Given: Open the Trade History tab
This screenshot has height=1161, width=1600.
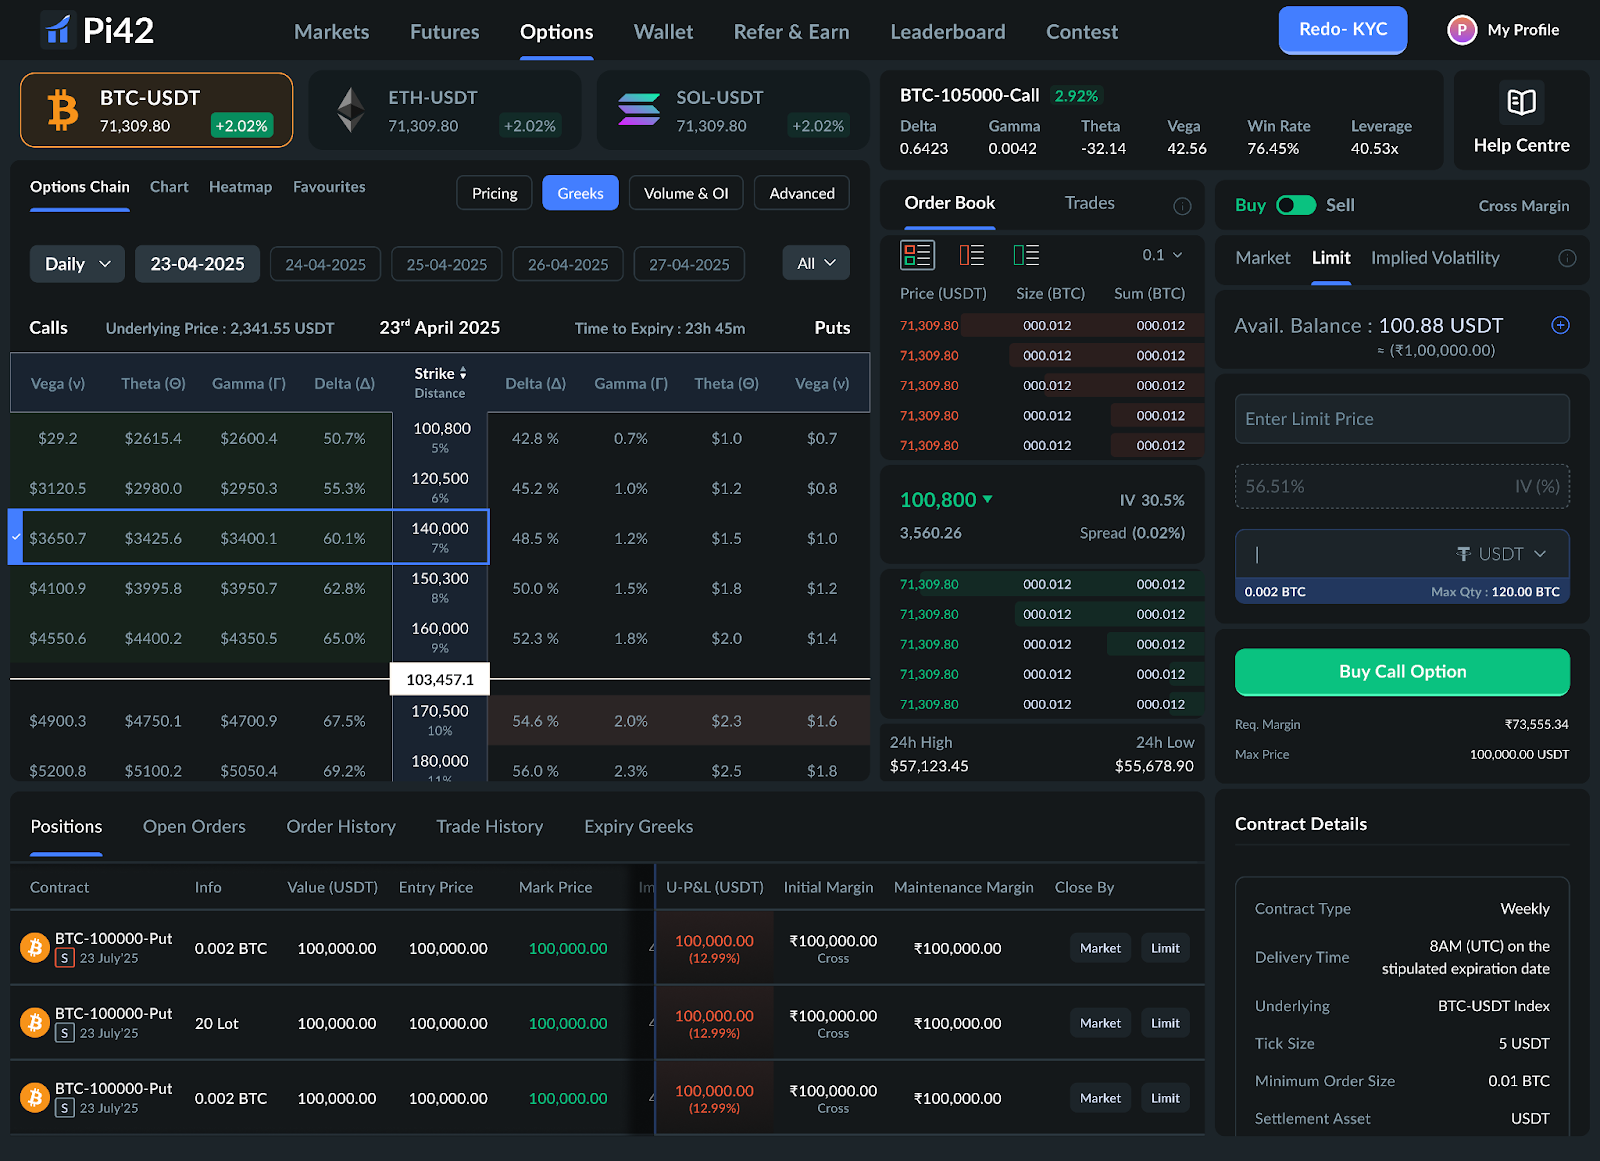Looking at the screenshot, I should 490,827.
